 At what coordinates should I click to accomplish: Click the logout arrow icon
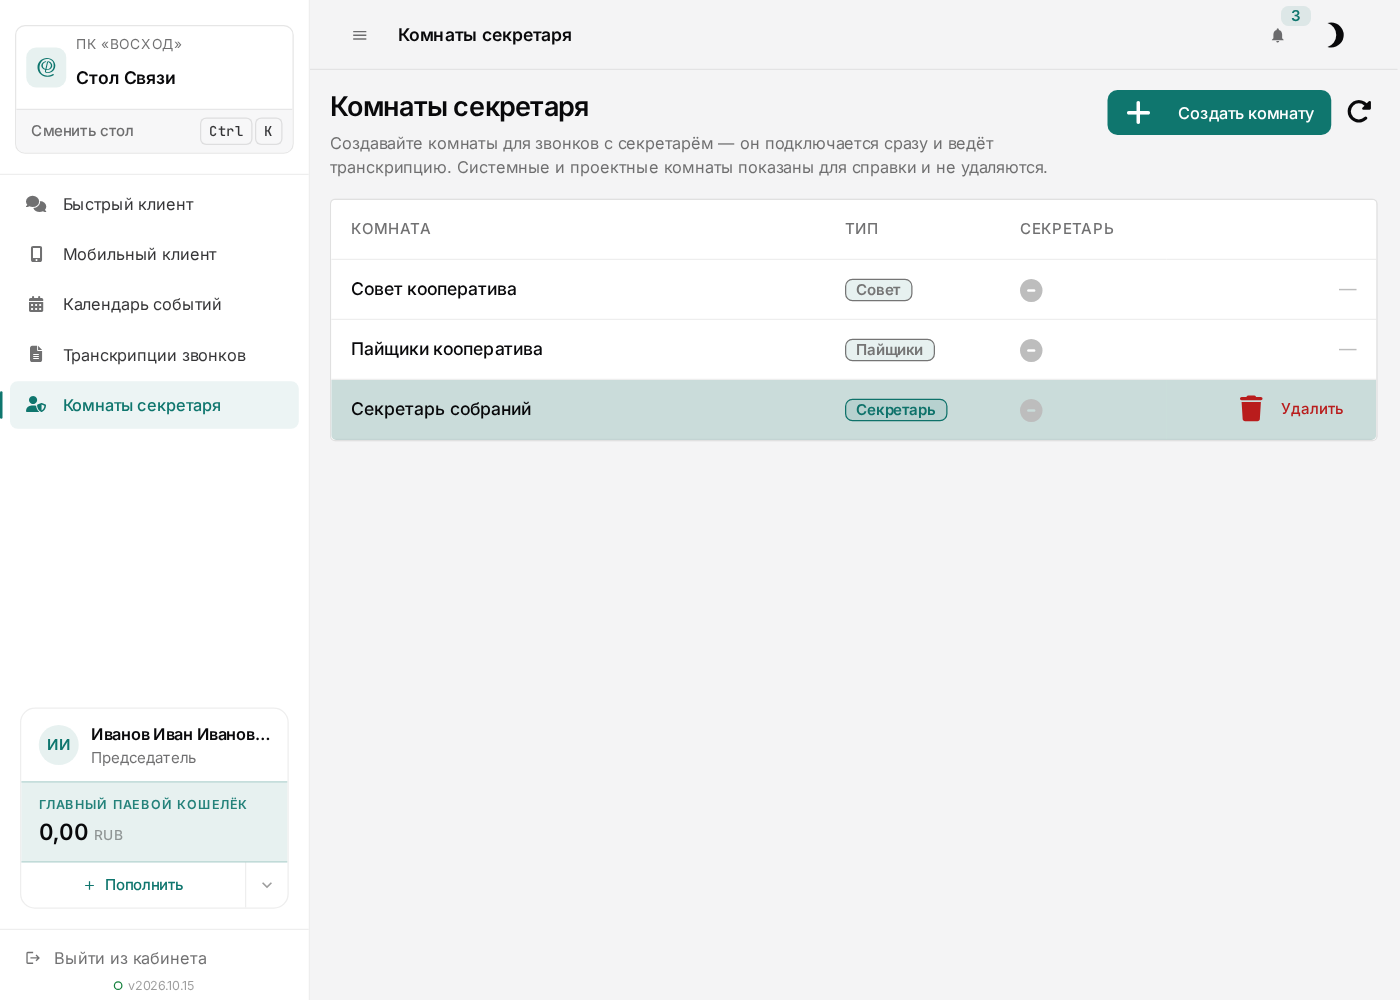point(33,958)
